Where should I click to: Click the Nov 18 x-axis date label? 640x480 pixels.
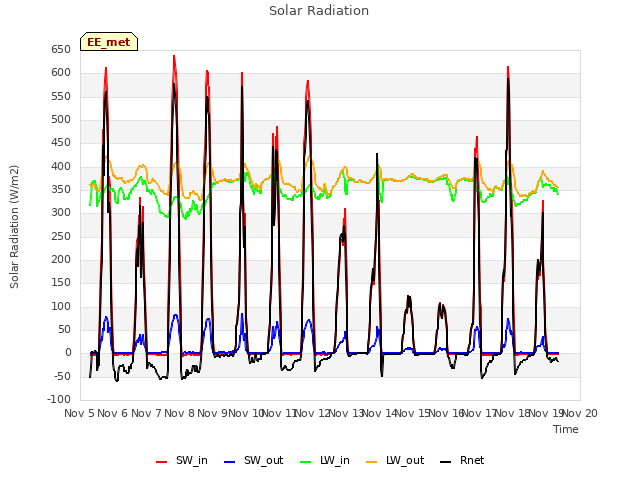513,413
